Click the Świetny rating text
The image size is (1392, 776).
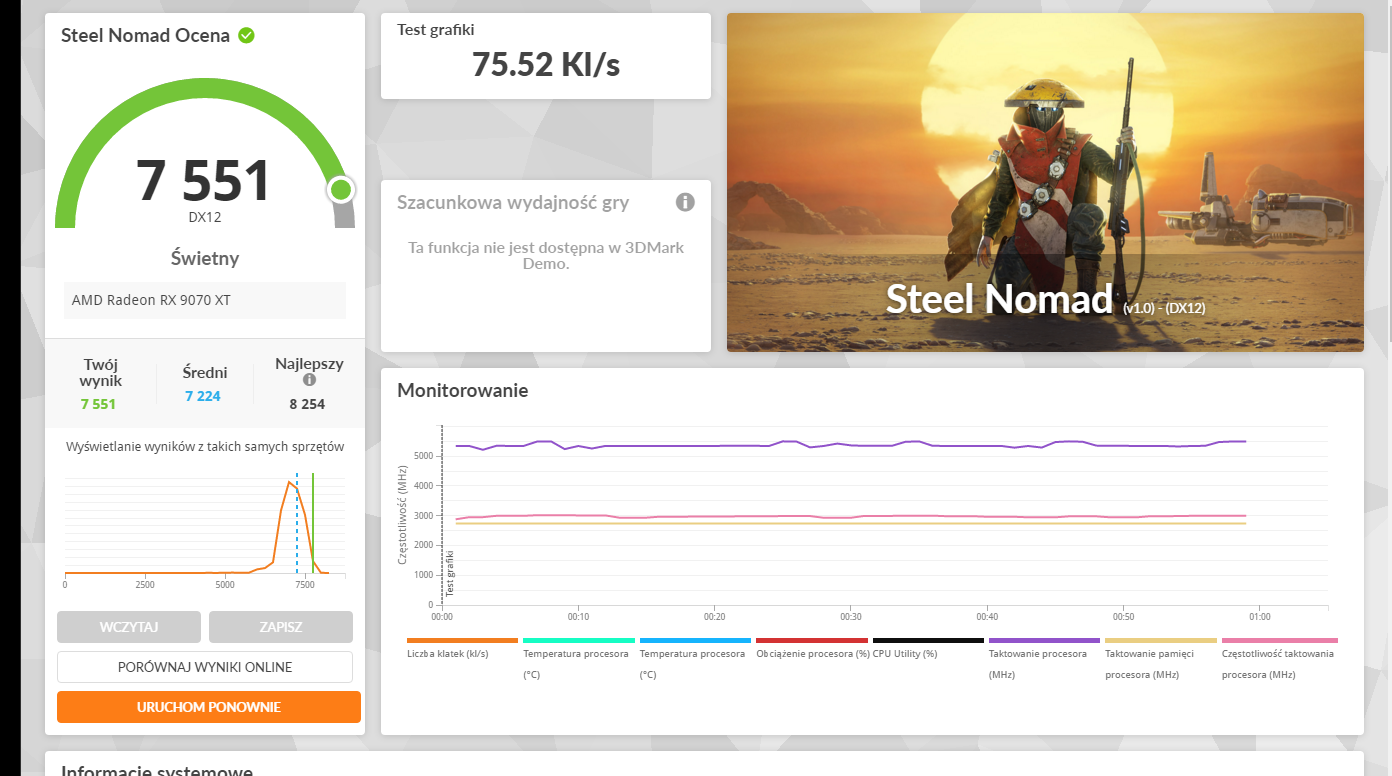[x=205, y=258]
